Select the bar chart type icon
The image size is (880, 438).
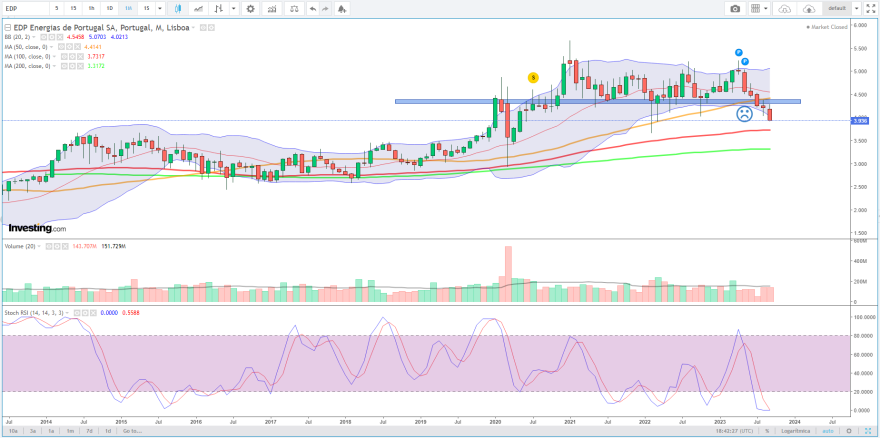[x=221, y=8]
